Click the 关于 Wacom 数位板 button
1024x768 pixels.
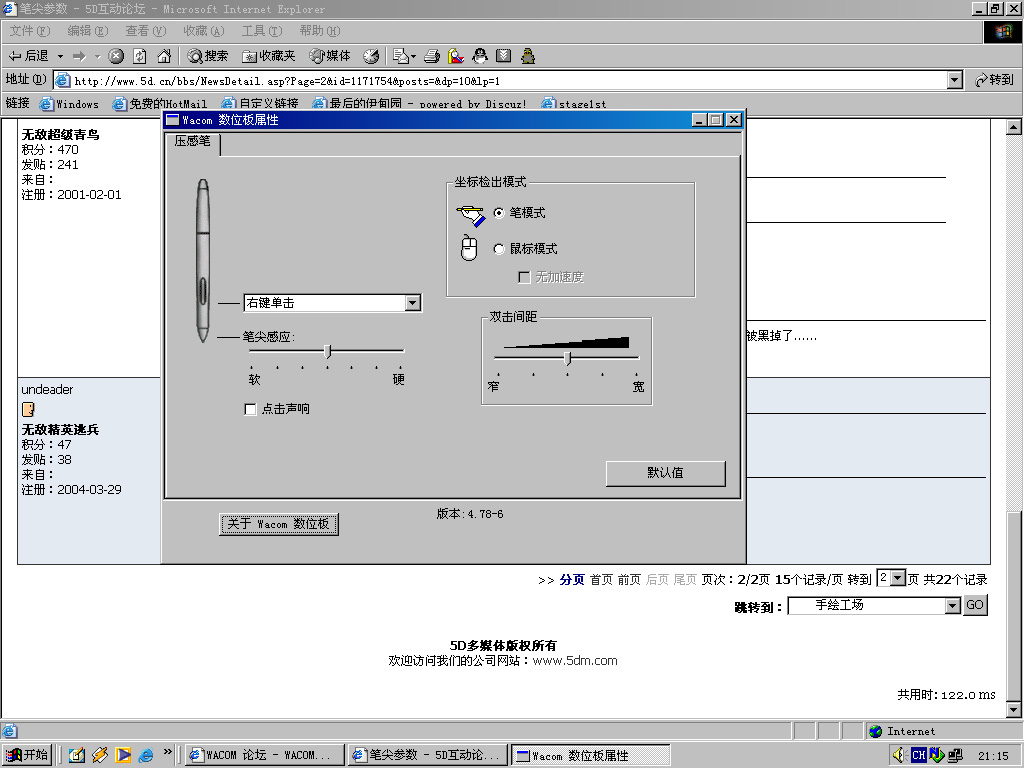(279, 524)
